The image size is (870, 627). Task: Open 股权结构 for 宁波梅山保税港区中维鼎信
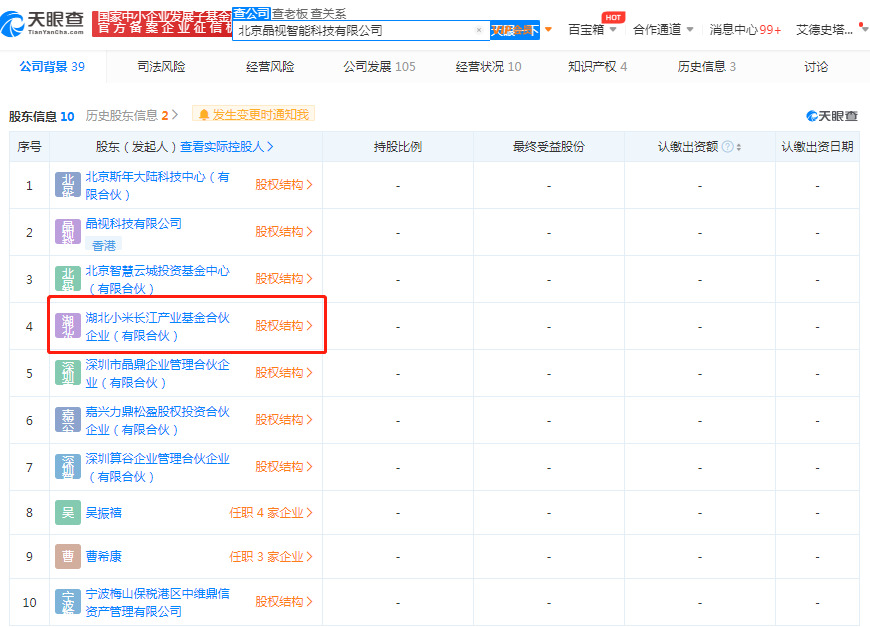284,602
